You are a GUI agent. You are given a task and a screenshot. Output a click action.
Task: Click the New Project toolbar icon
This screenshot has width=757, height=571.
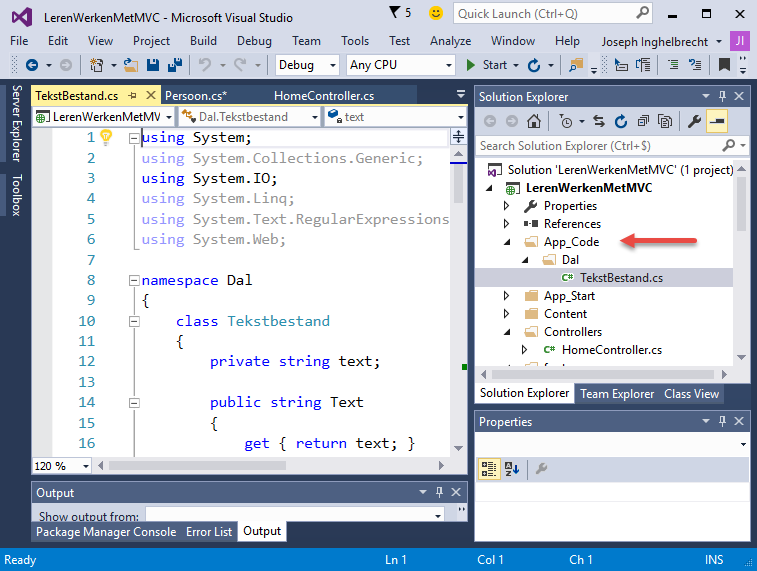97,65
